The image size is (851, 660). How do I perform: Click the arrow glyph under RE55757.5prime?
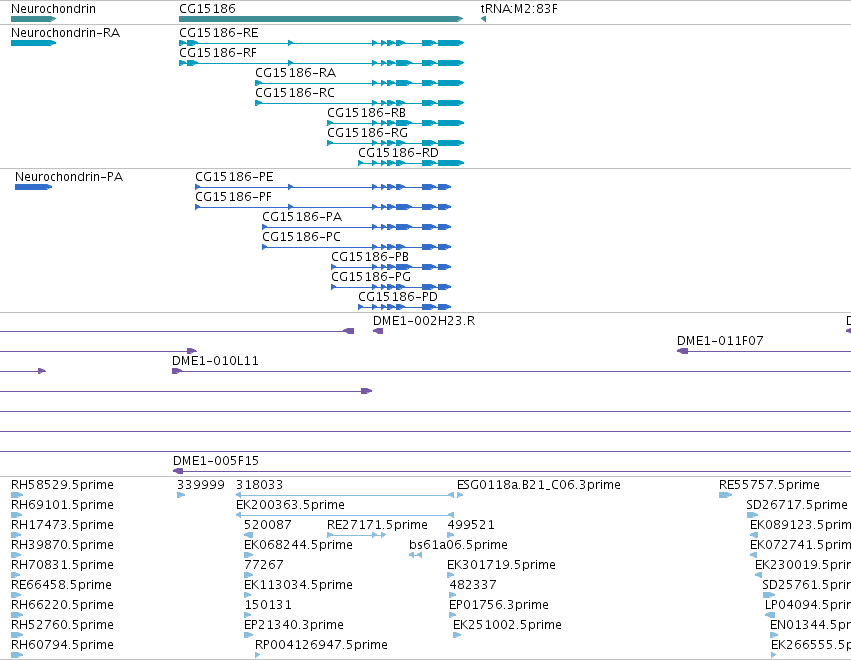(x=725, y=495)
